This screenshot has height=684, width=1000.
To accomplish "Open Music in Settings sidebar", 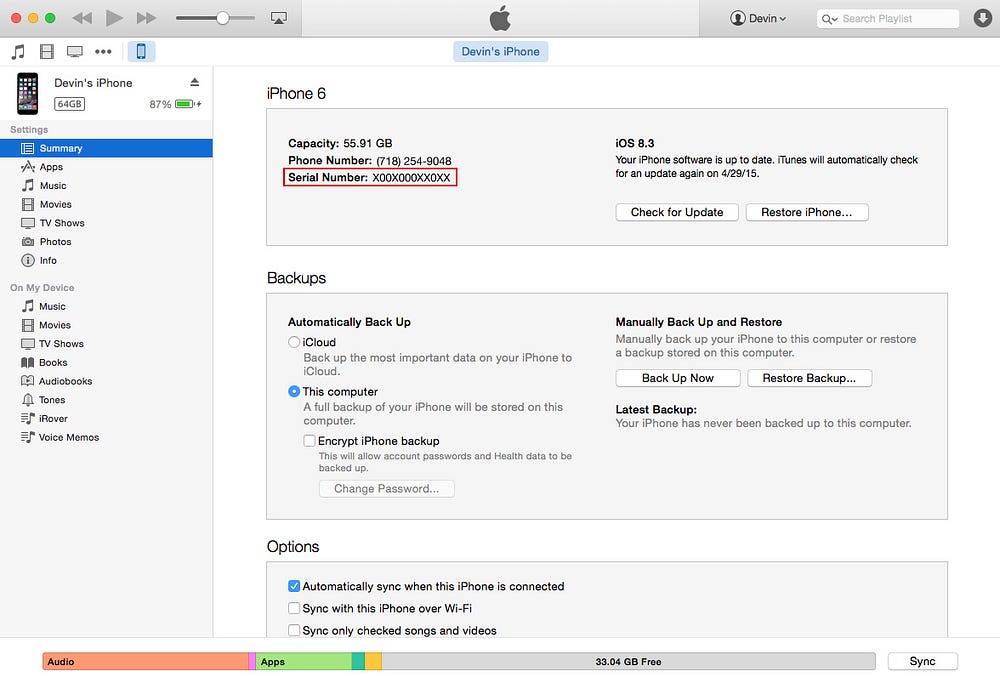I will pos(106,186).
